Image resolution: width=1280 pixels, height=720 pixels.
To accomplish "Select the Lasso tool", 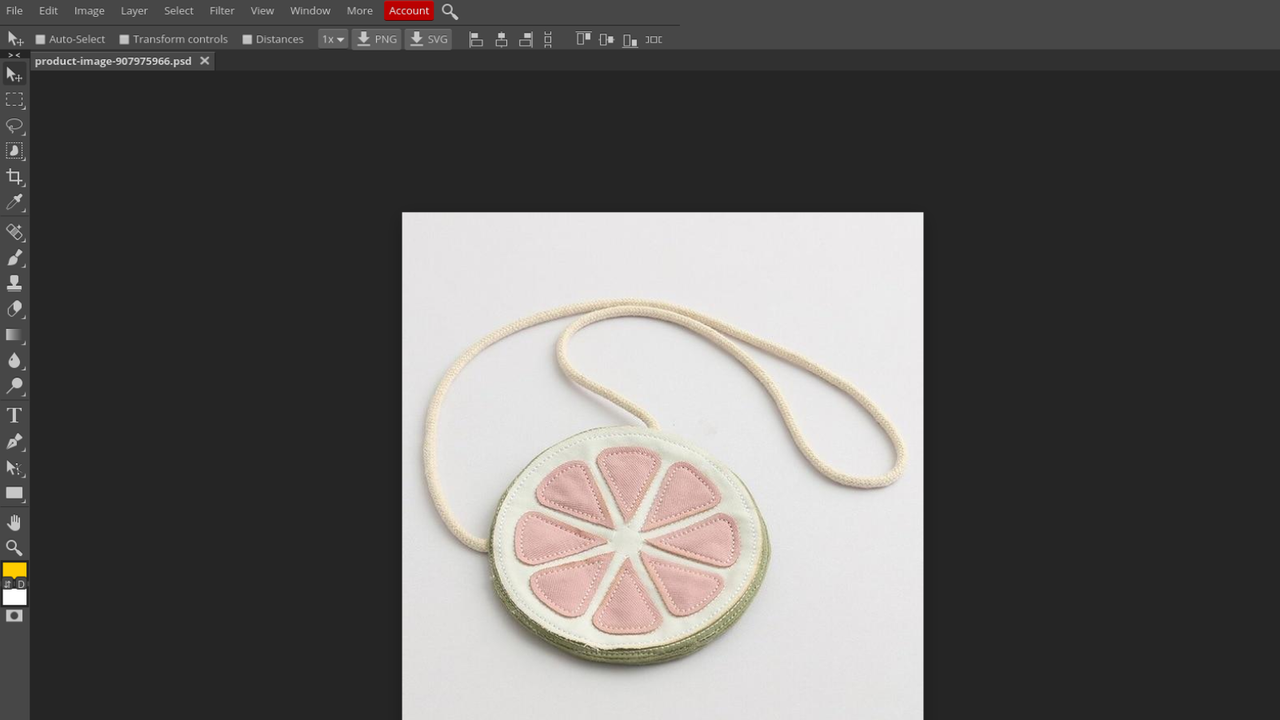I will click(14, 125).
